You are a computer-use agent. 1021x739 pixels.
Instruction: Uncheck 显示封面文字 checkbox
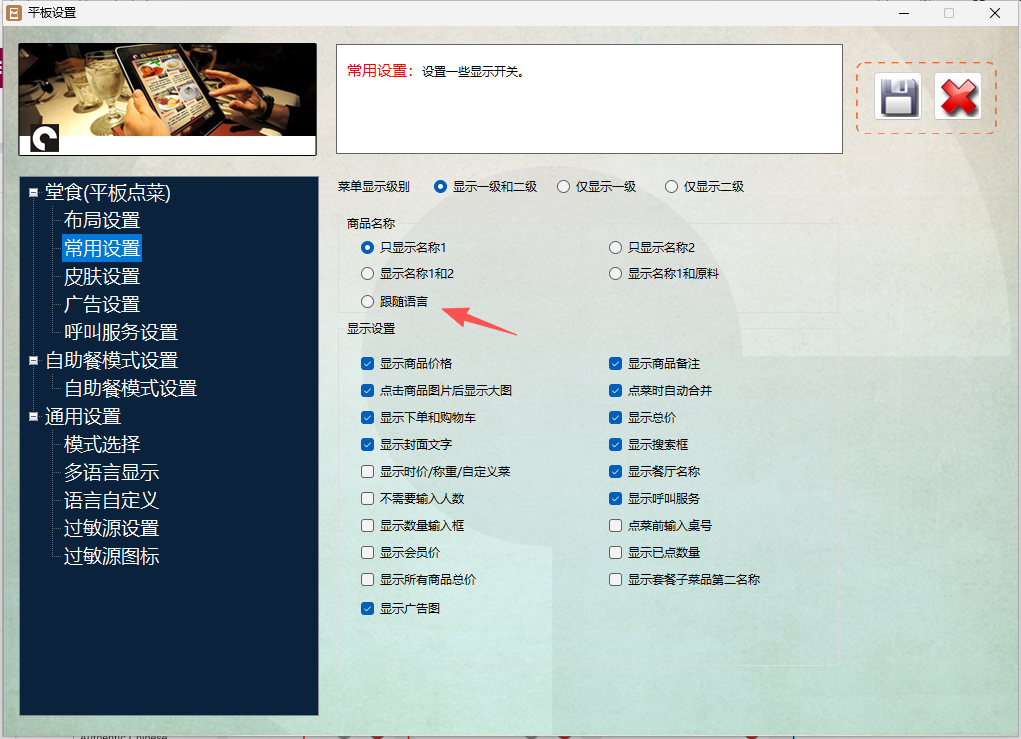(367, 445)
